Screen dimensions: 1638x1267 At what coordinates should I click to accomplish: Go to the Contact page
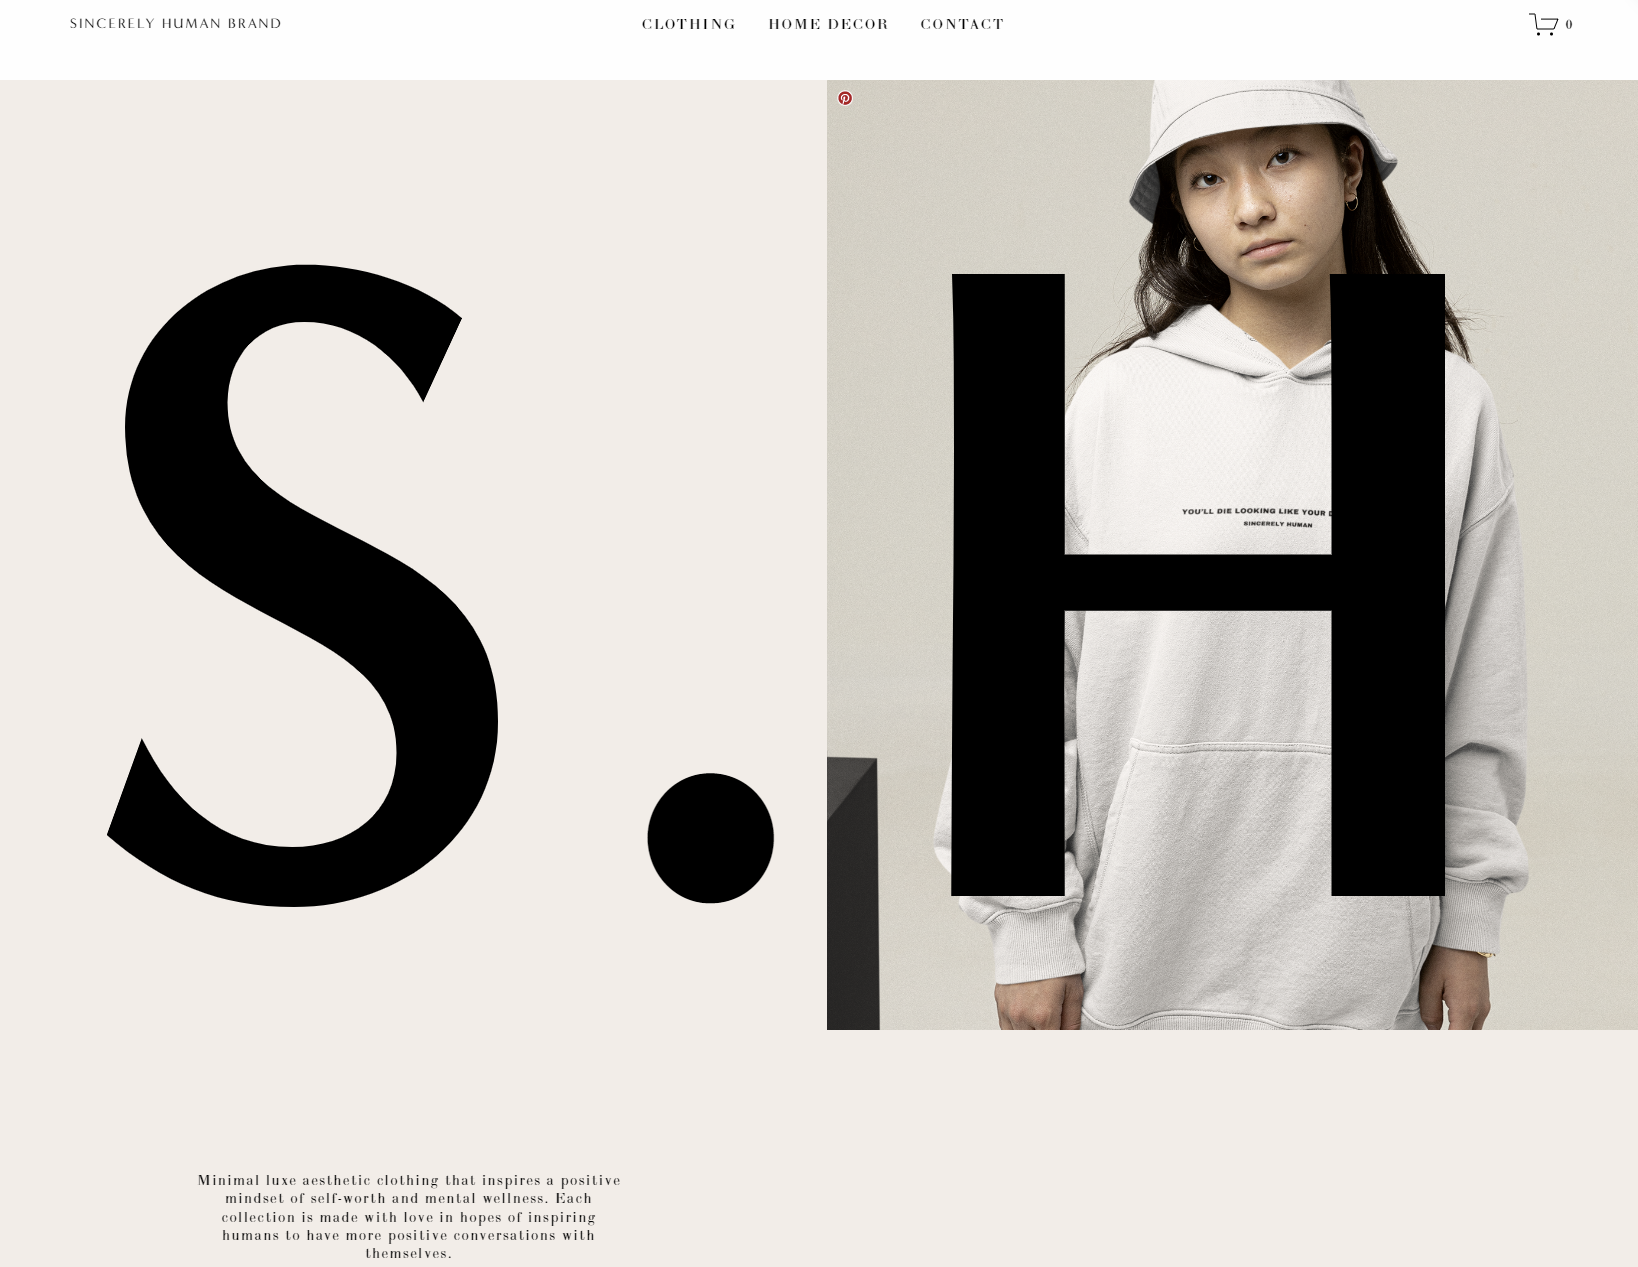pyautogui.click(x=962, y=24)
